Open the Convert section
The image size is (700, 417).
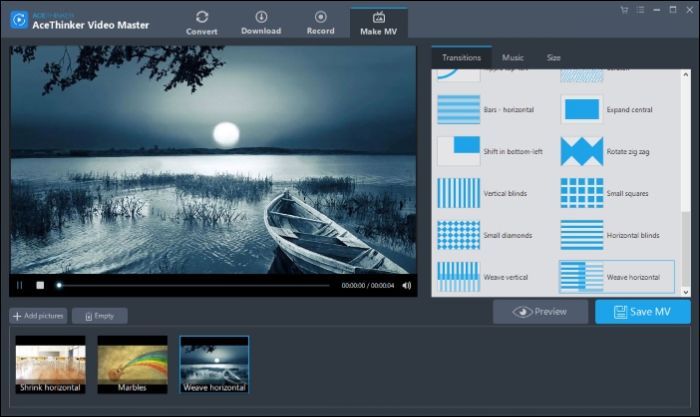click(x=202, y=22)
